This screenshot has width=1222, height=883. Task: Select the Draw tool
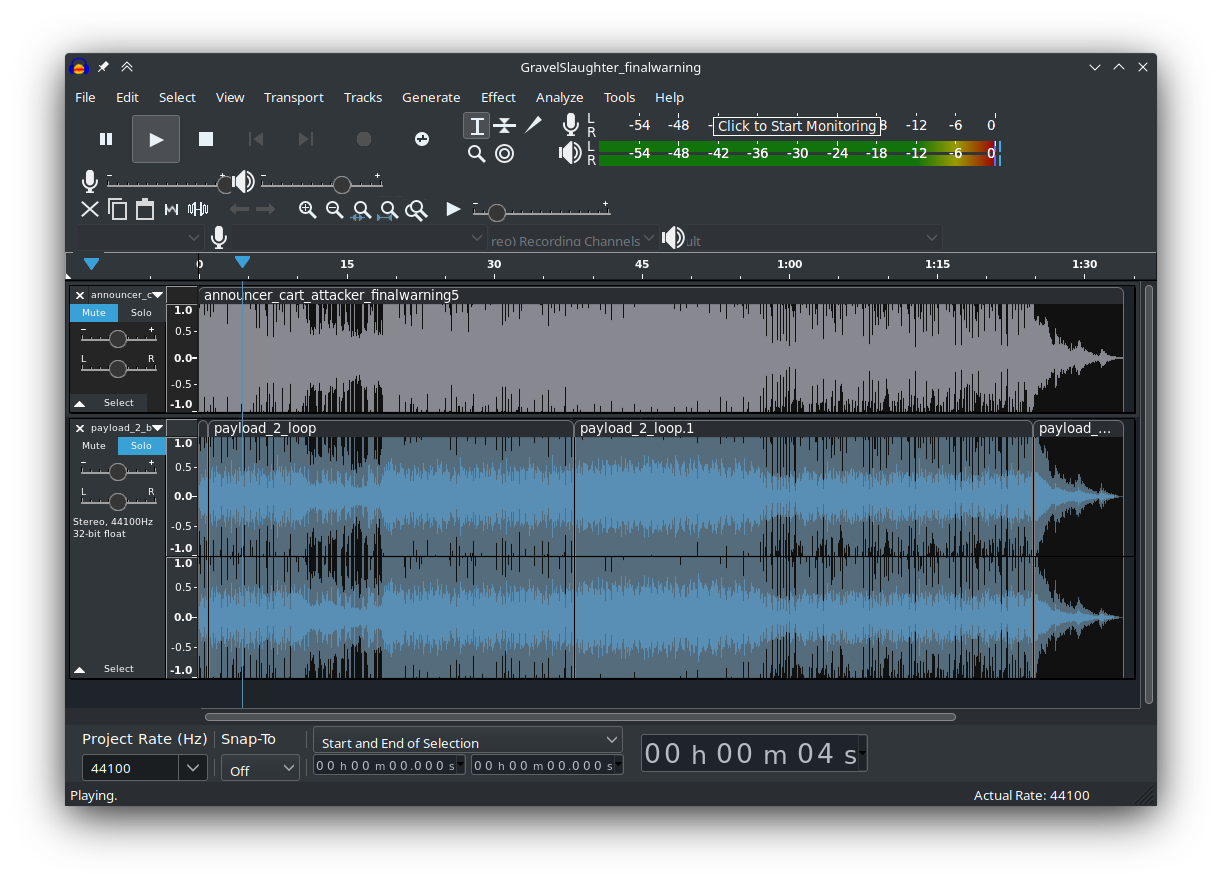tap(532, 125)
